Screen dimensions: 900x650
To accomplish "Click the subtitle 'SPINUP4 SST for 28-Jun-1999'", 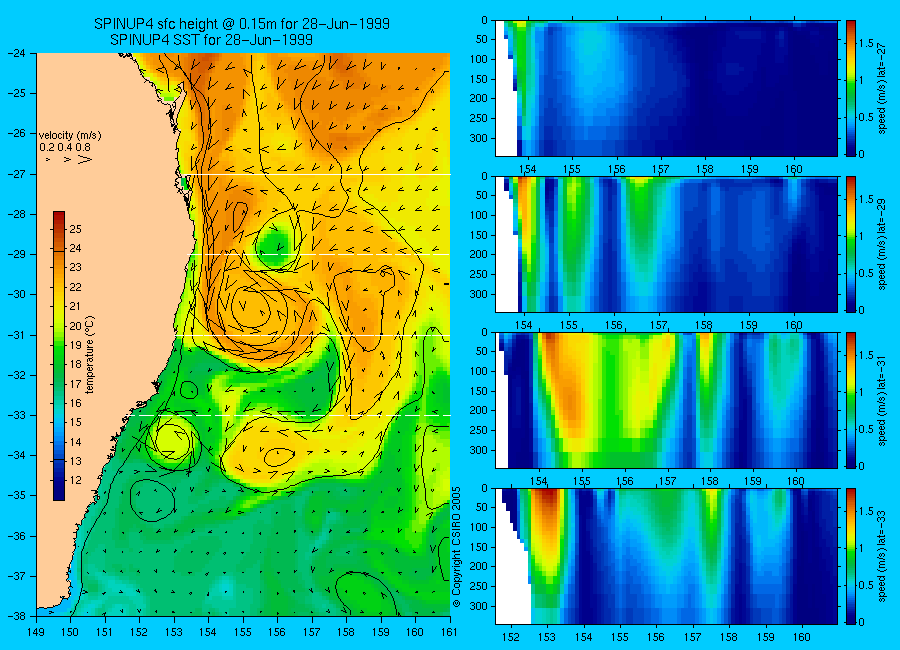I will click(211, 40).
